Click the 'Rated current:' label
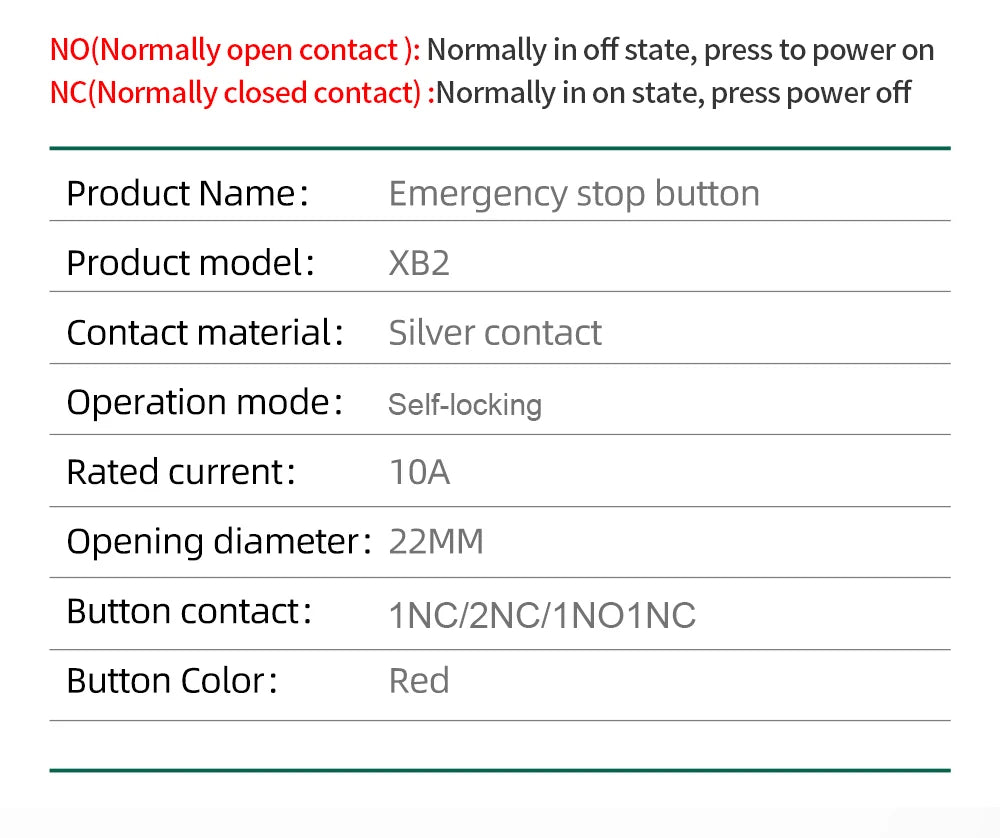Screen dimensions: 1000x838 click(181, 472)
